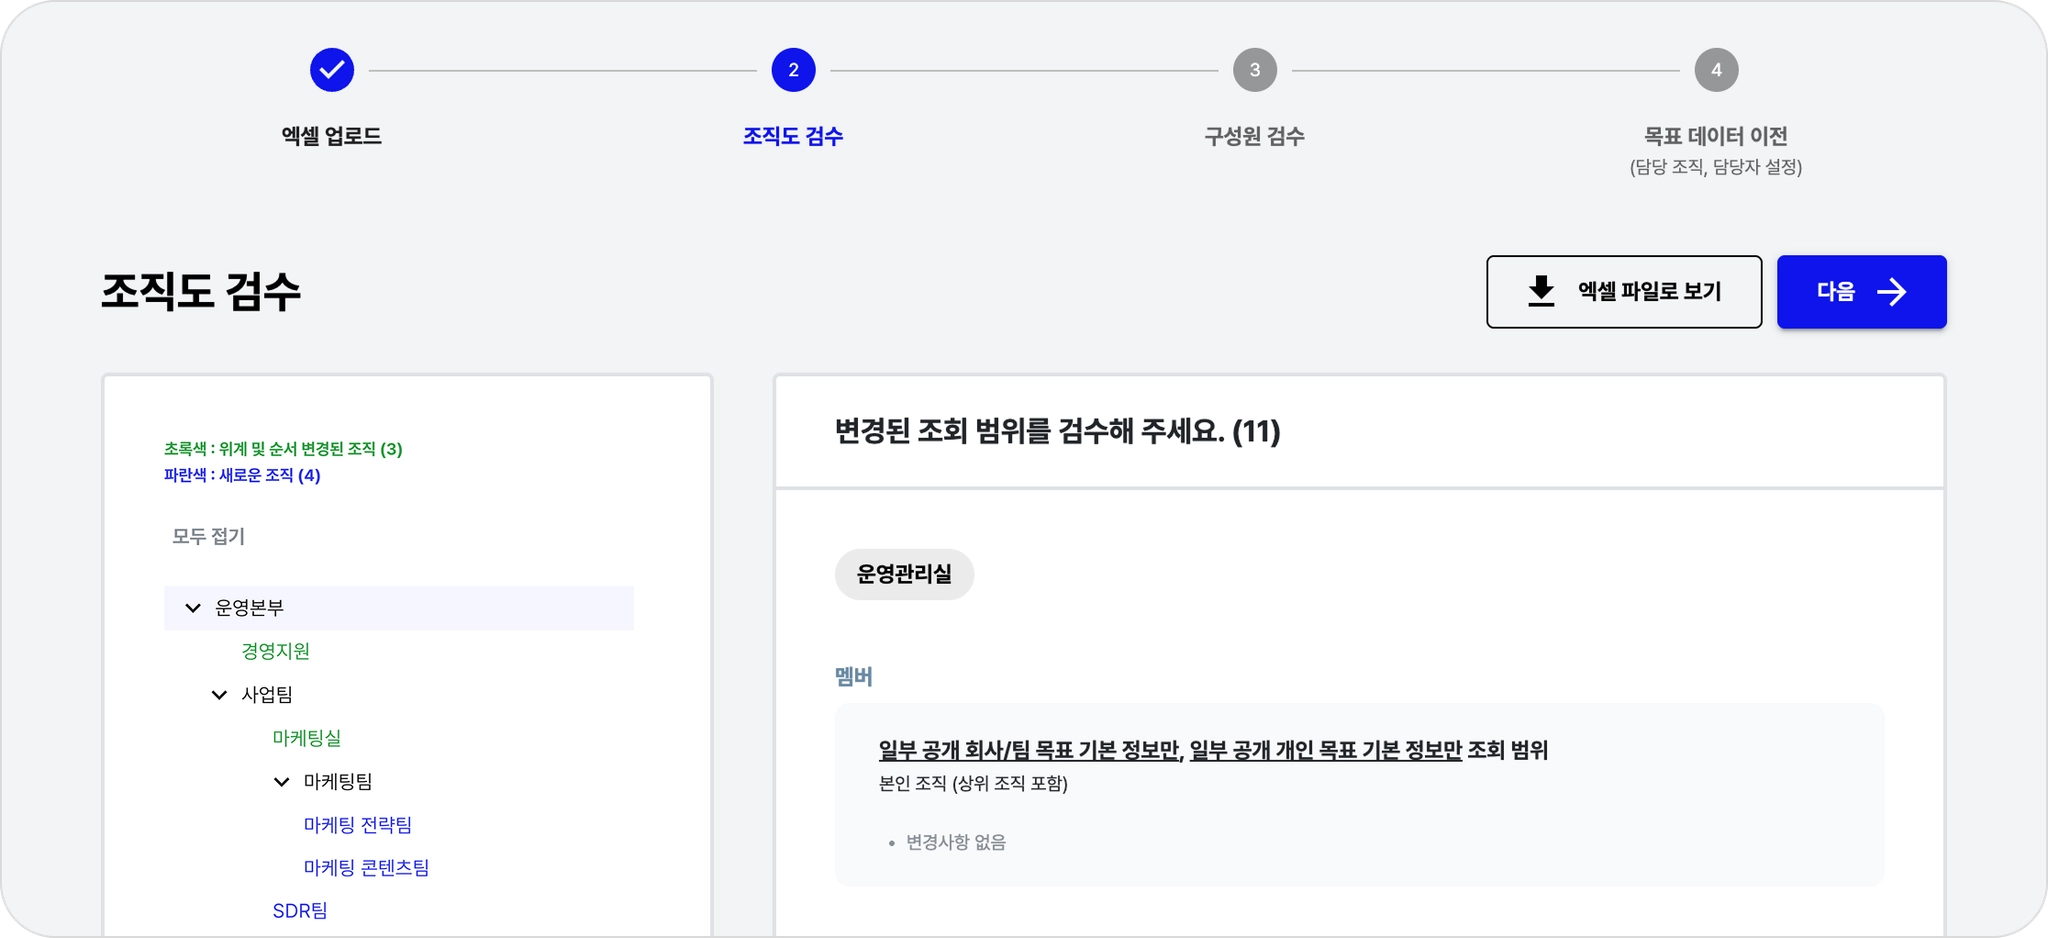Click the arrow icon in 다음 button

pos(1891,291)
